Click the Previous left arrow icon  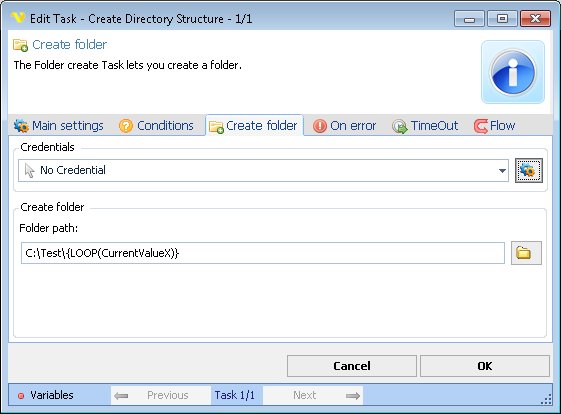121,395
